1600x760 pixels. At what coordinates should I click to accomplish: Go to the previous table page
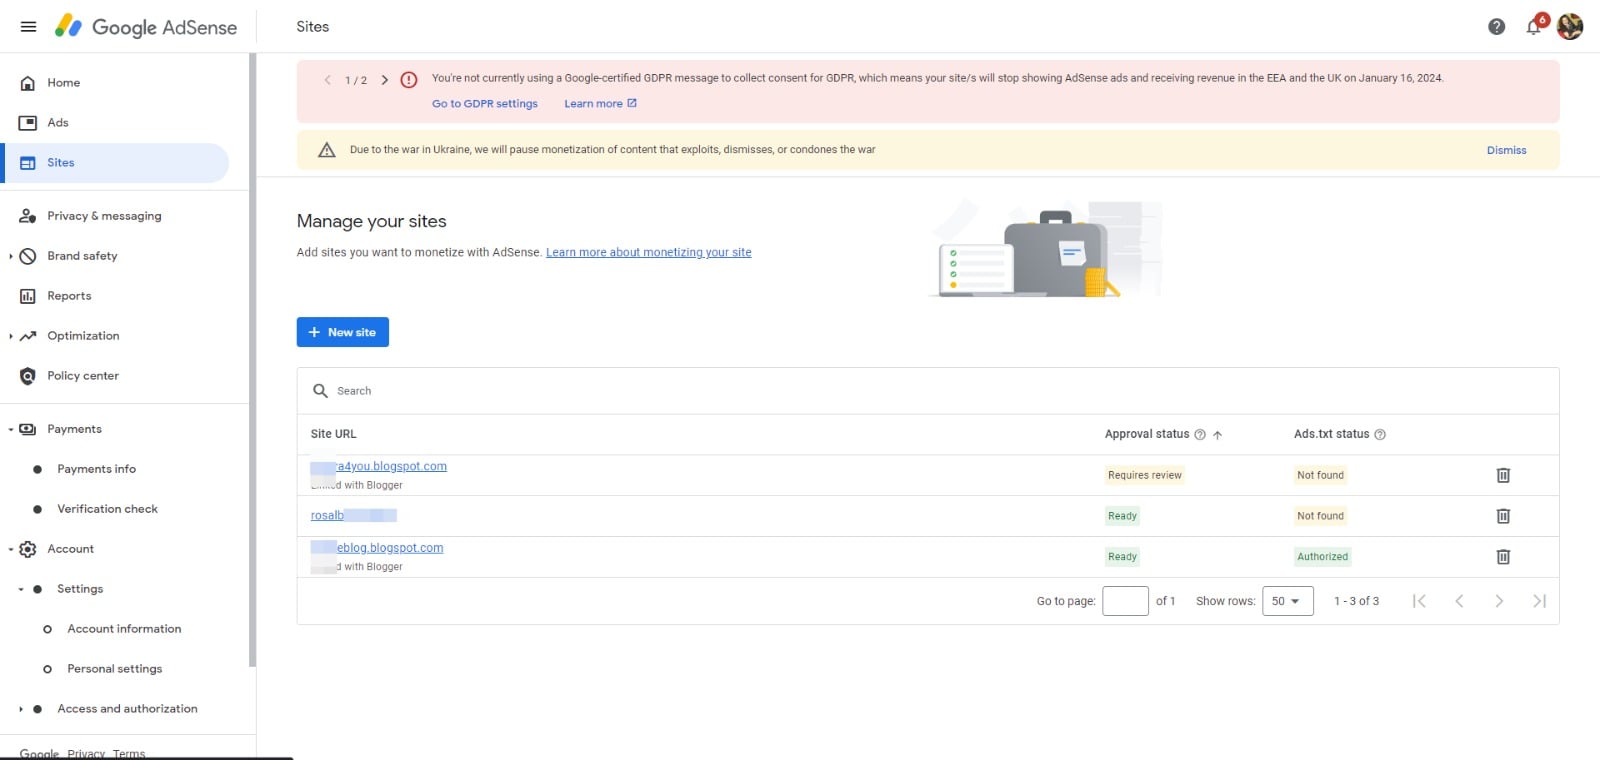coord(1459,601)
